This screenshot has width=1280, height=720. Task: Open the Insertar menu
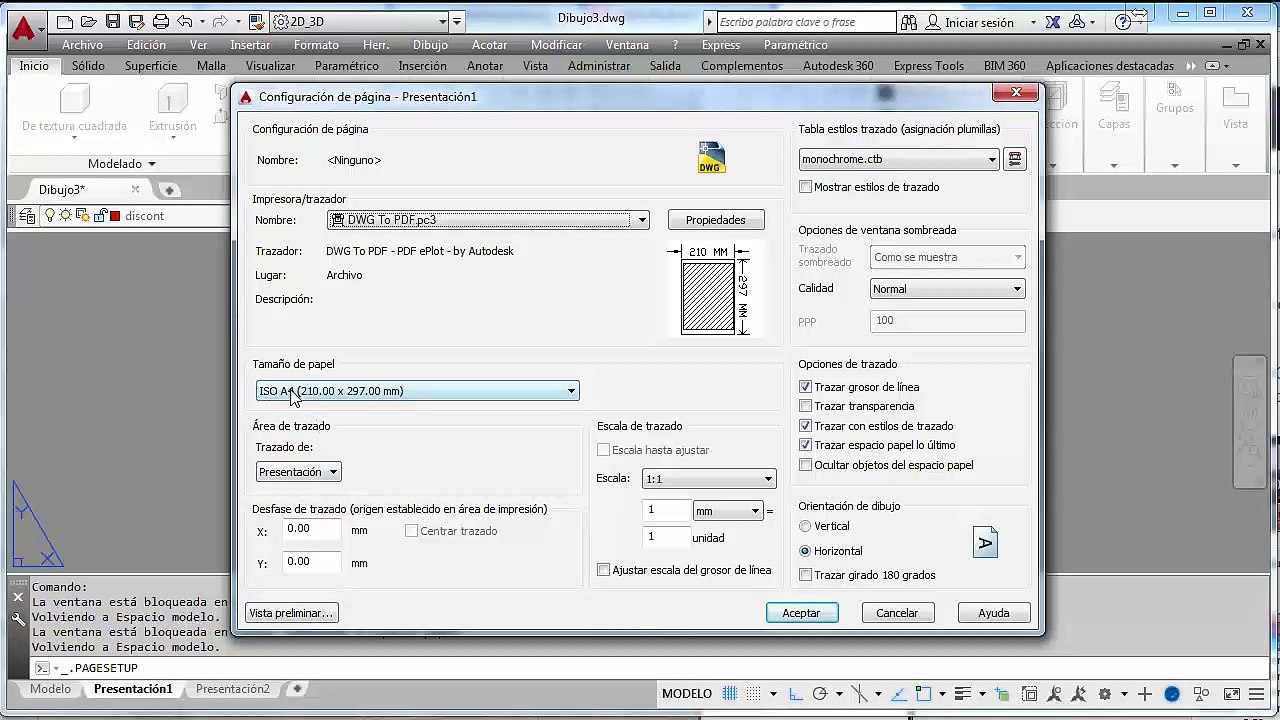(250, 45)
